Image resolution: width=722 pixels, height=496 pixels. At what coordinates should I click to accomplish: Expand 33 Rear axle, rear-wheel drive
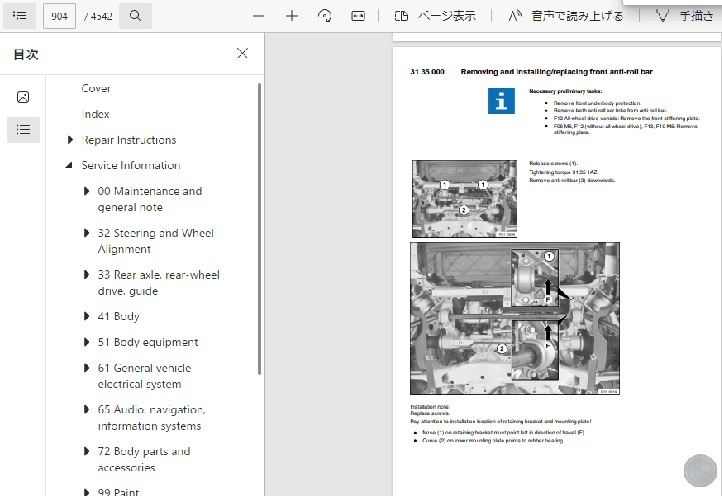86,274
